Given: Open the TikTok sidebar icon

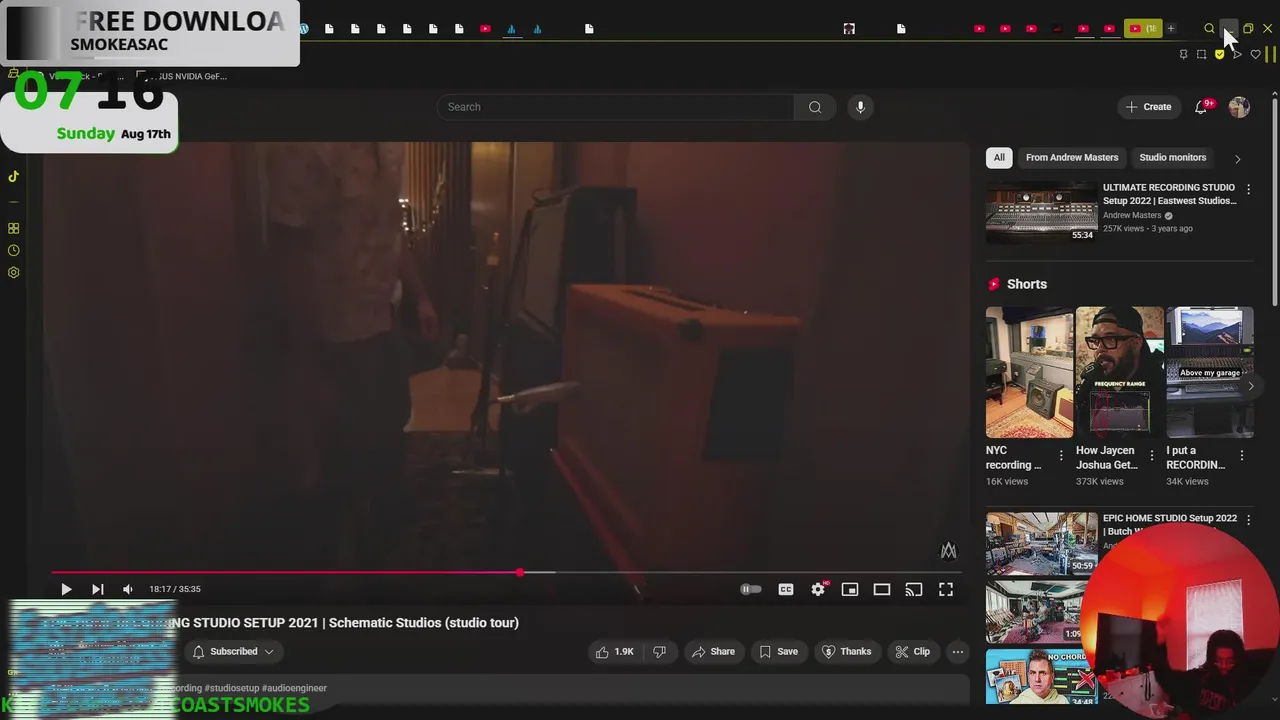Looking at the screenshot, I should click(x=13, y=177).
